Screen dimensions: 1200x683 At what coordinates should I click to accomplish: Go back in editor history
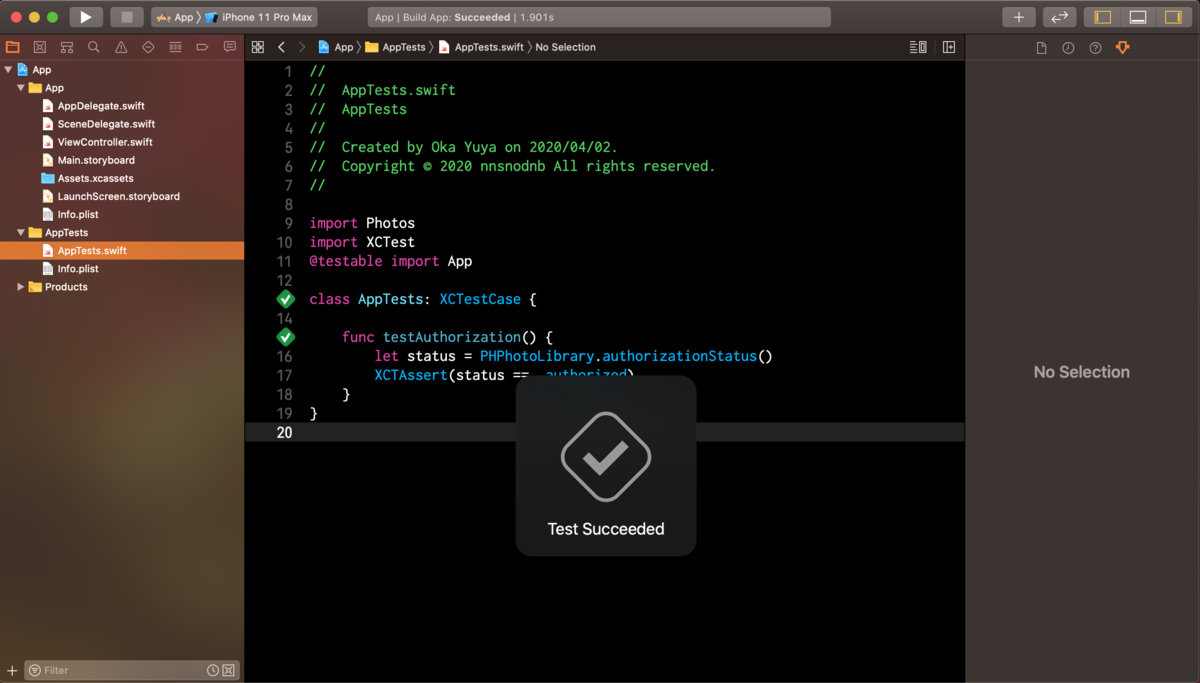282,47
